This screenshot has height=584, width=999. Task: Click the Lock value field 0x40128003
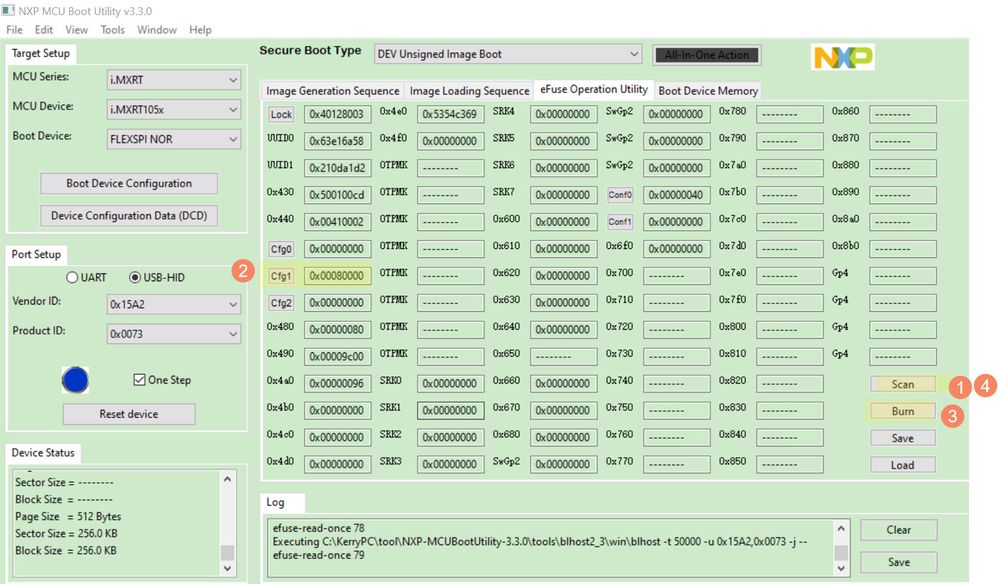[337, 114]
